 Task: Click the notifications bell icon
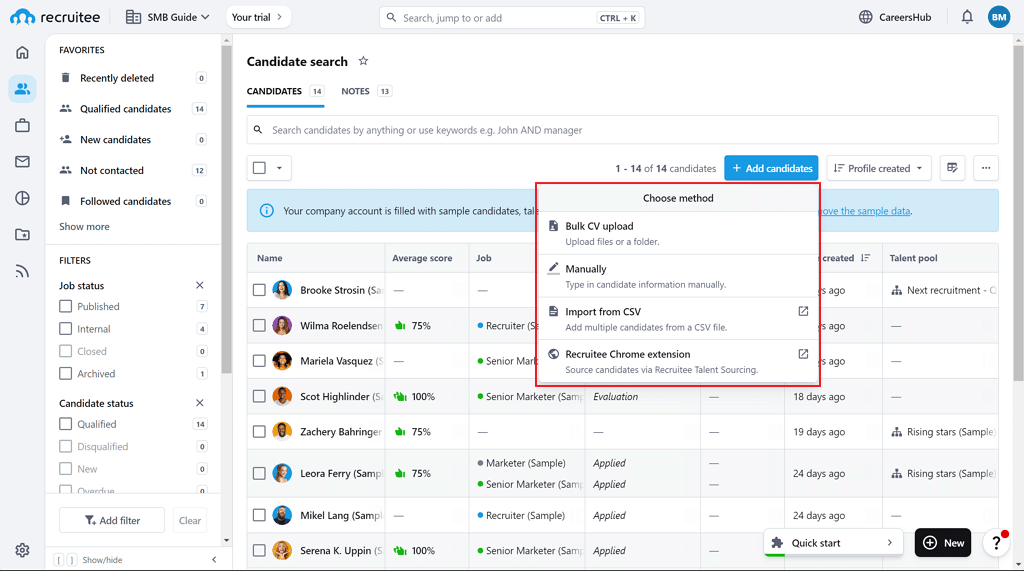point(967,17)
